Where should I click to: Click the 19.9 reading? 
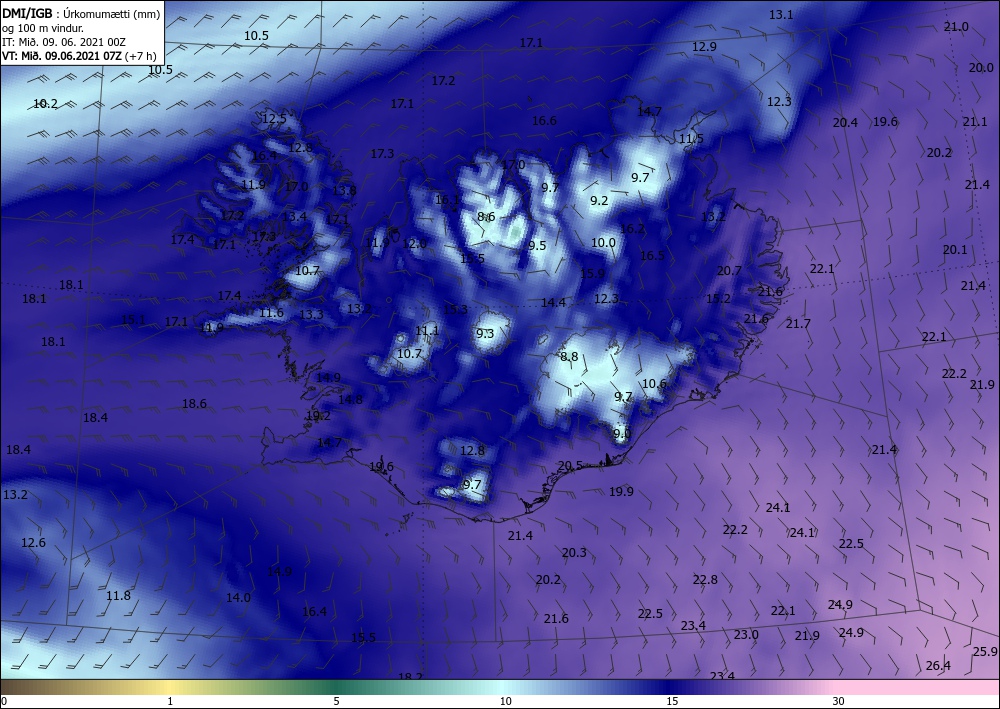(x=621, y=491)
